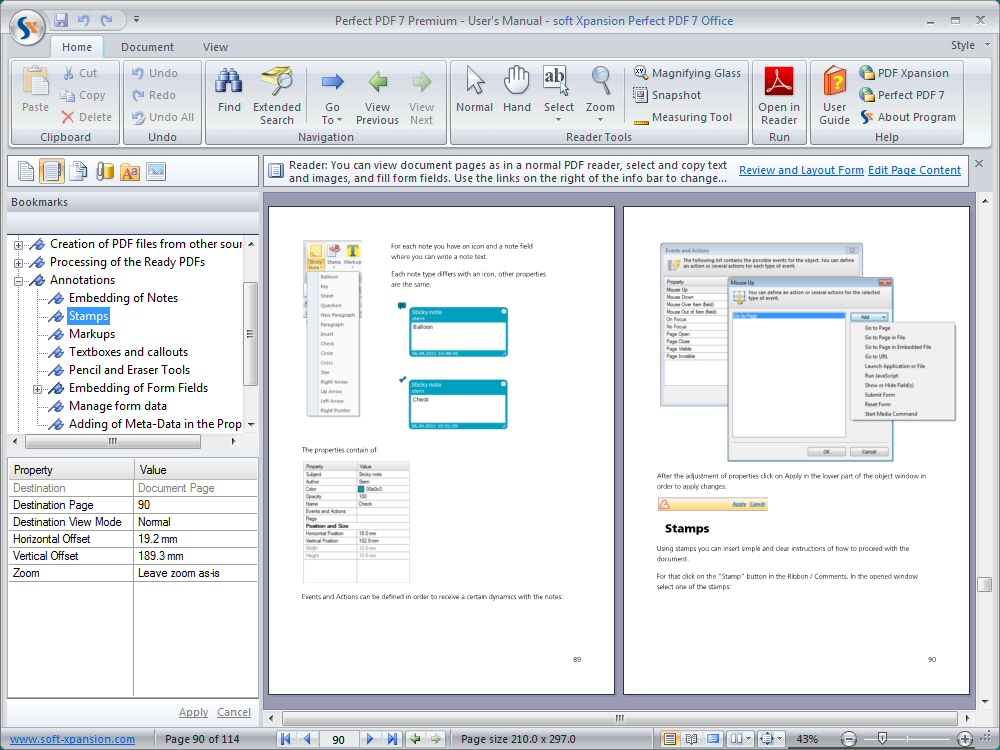Go to next page in status bar
1000x750 pixels.
click(x=370, y=739)
